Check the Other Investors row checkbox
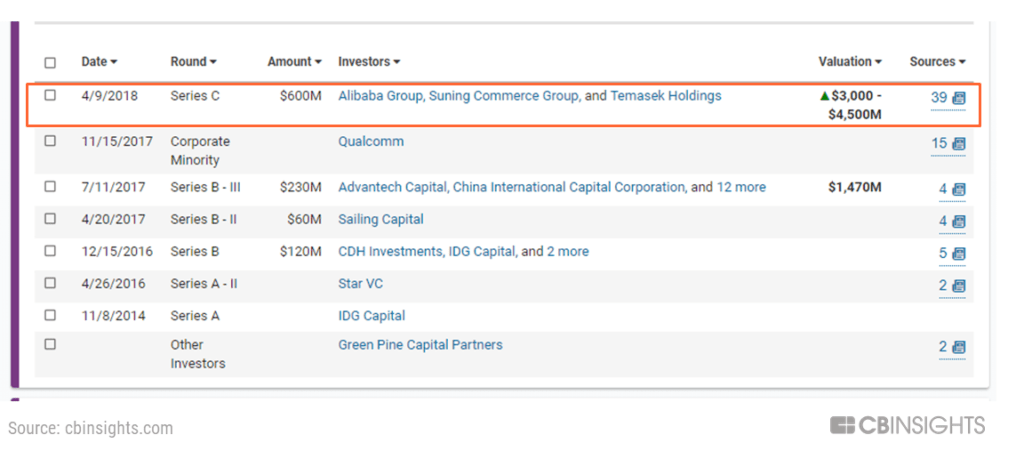The width and height of the screenshot is (1024, 451). 50,344
